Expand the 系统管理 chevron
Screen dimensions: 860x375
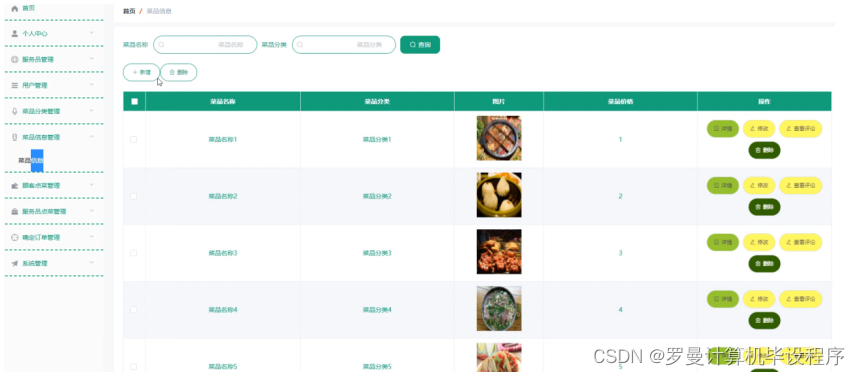tap(92, 263)
